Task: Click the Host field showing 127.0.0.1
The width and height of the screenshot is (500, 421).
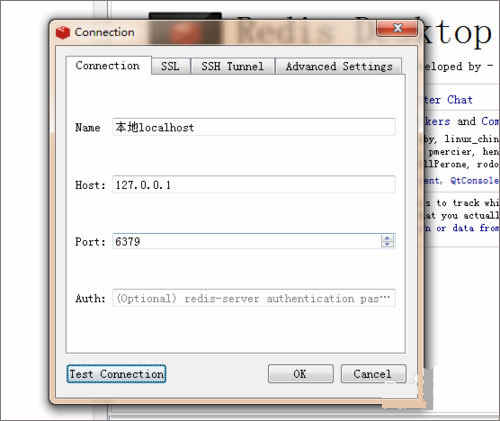Action: click(x=254, y=184)
